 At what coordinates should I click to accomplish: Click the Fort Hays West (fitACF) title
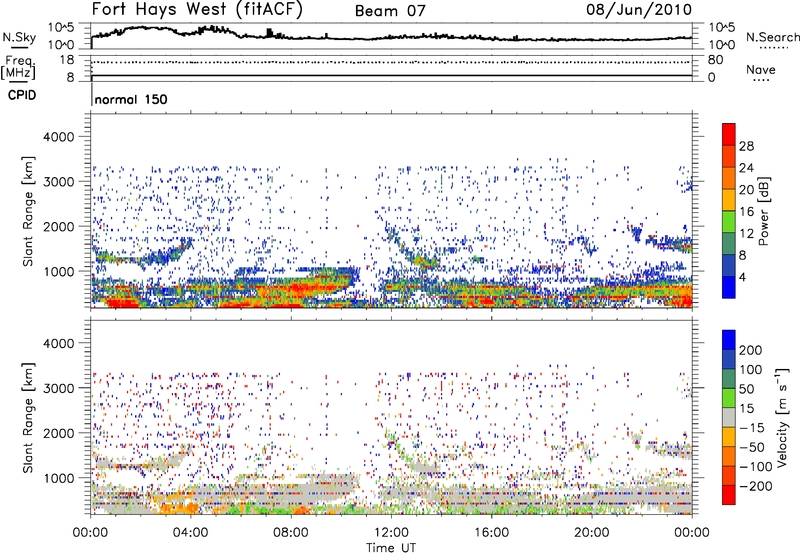[x=197, y=9]
